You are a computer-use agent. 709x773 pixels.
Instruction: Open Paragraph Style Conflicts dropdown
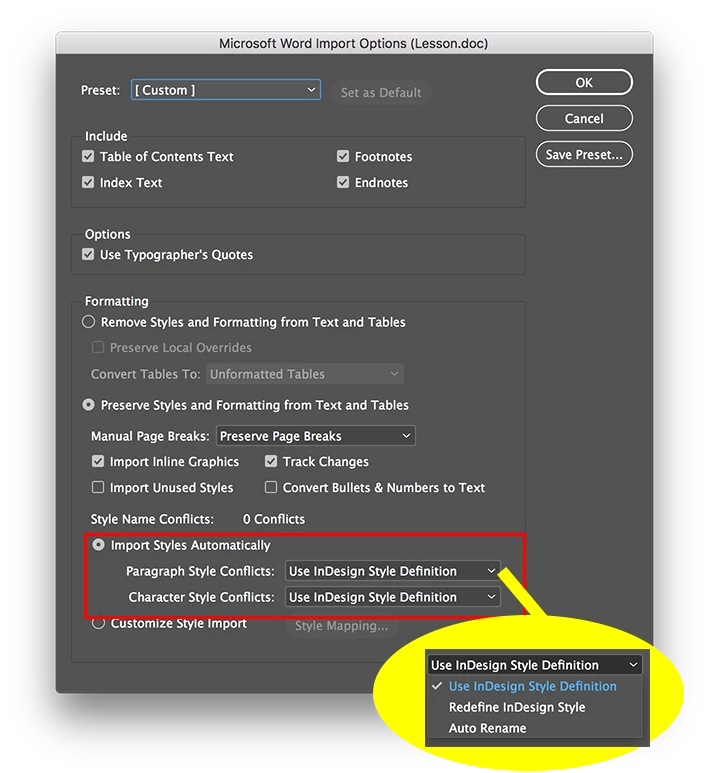392,571
